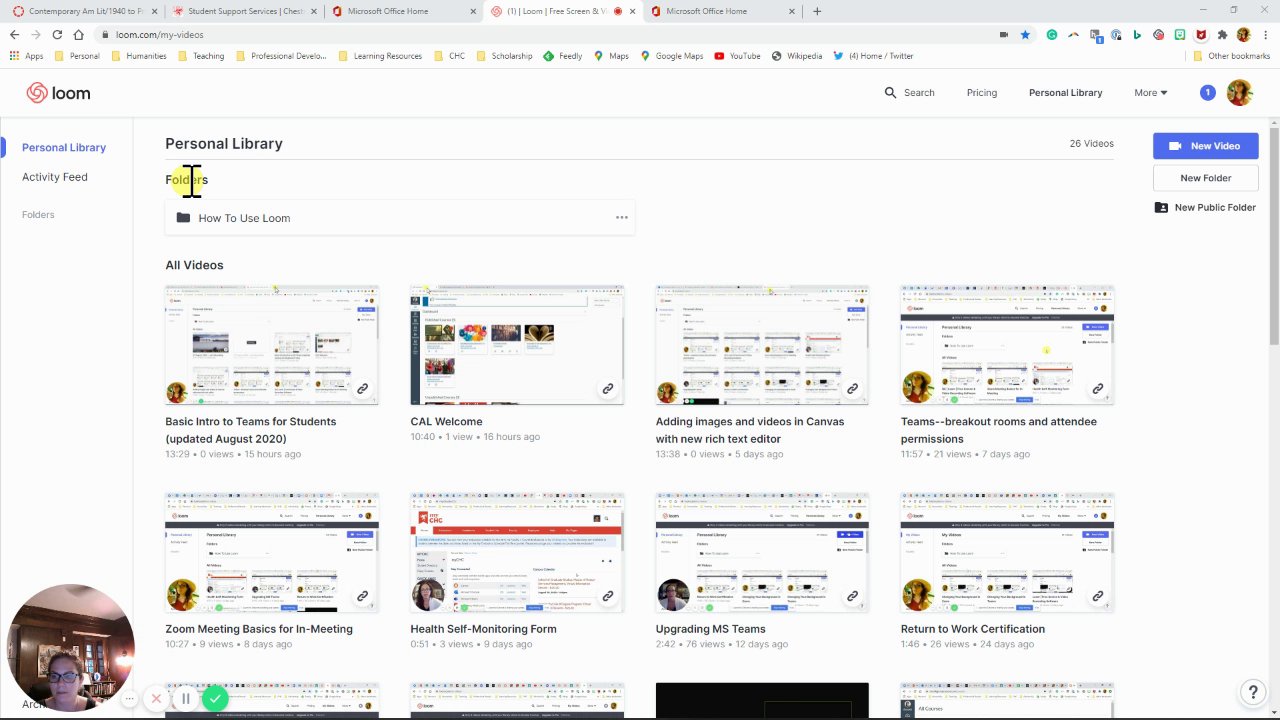Create a New Public Folder
1280x720 pixels.
pyautogui.click(x=1205, y=208)
